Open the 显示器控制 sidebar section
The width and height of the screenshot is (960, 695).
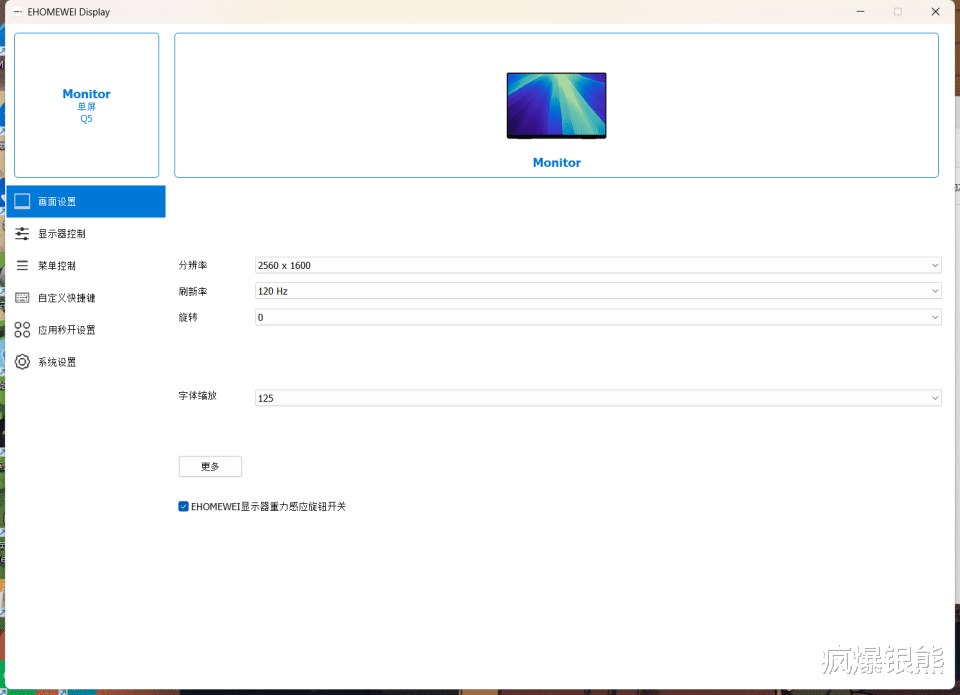(86, 233)
